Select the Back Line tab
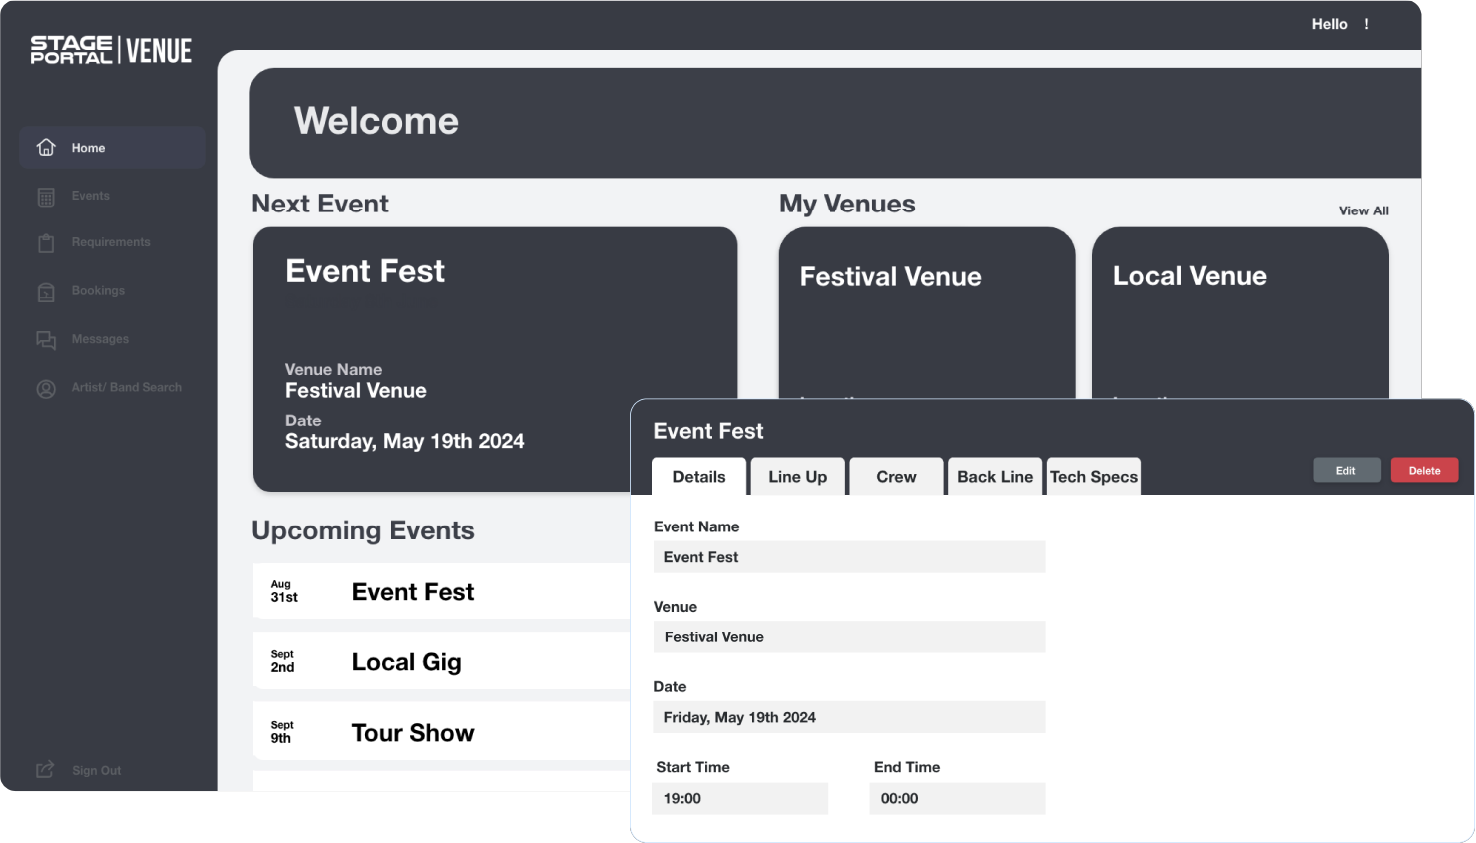Screen dimensions: 1476x843 tap(994, 477)
